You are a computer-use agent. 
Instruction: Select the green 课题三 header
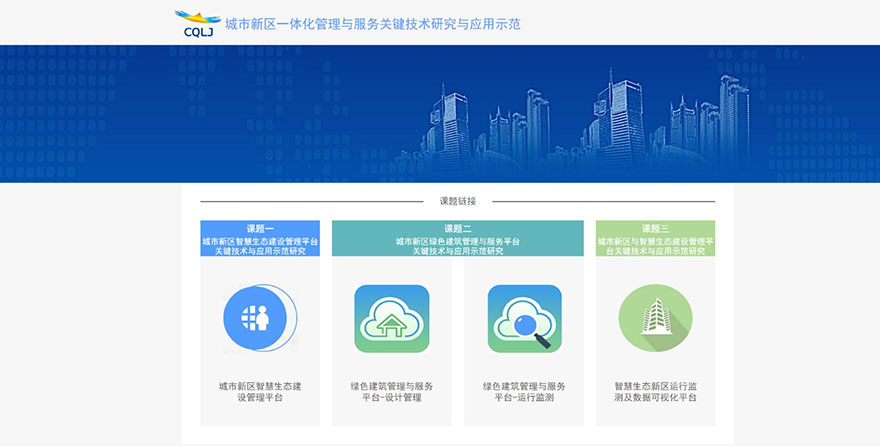coord(655,229)
